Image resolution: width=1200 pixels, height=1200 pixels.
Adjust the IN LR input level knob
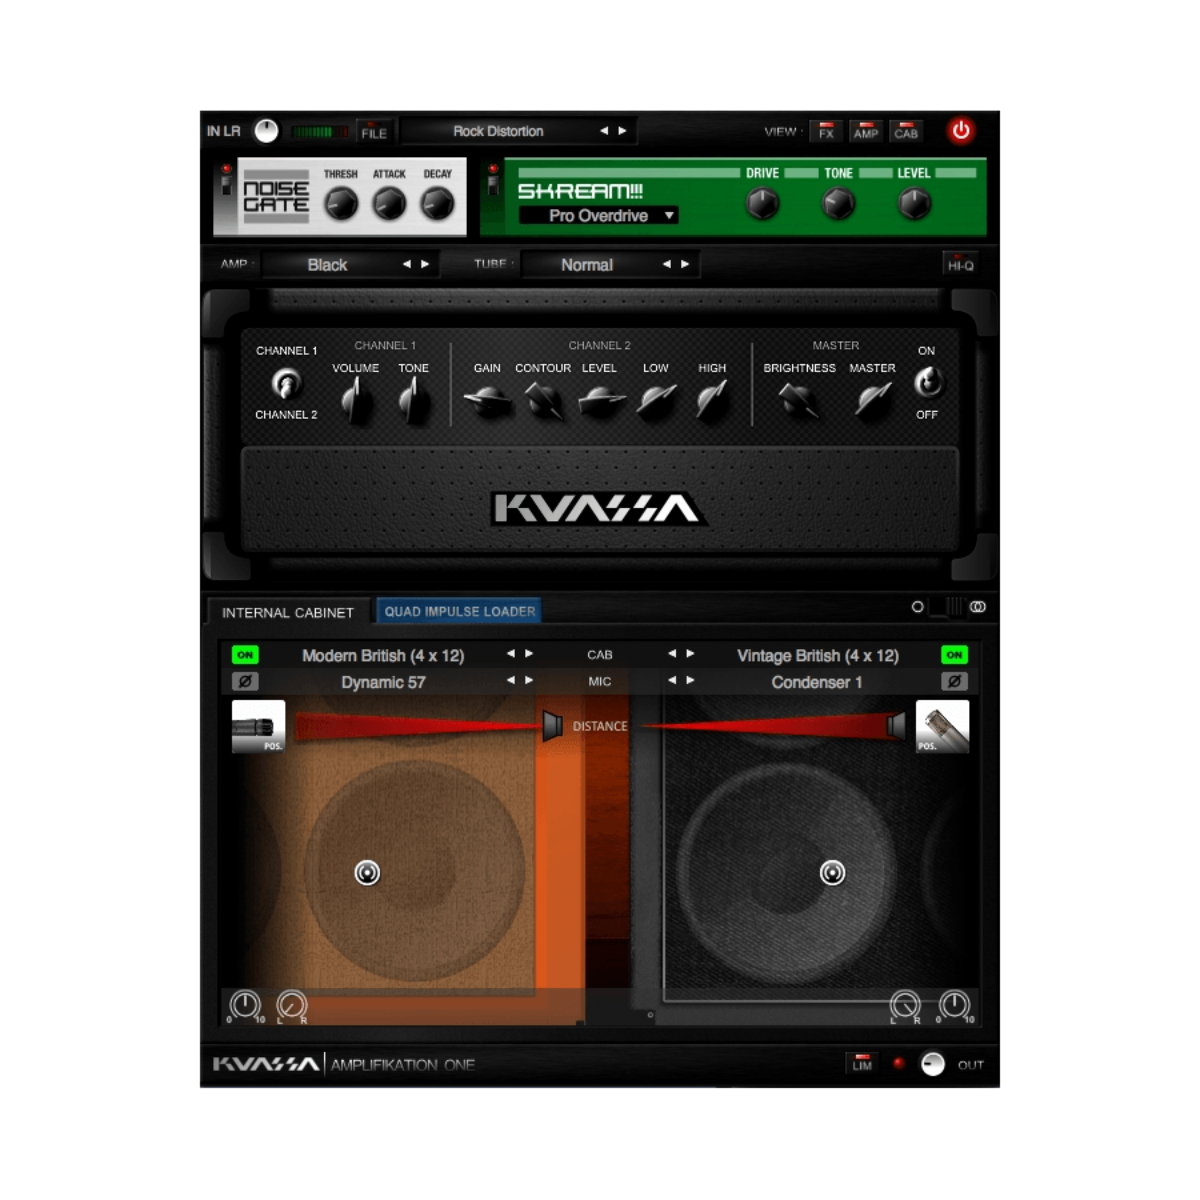click(266, 131)
